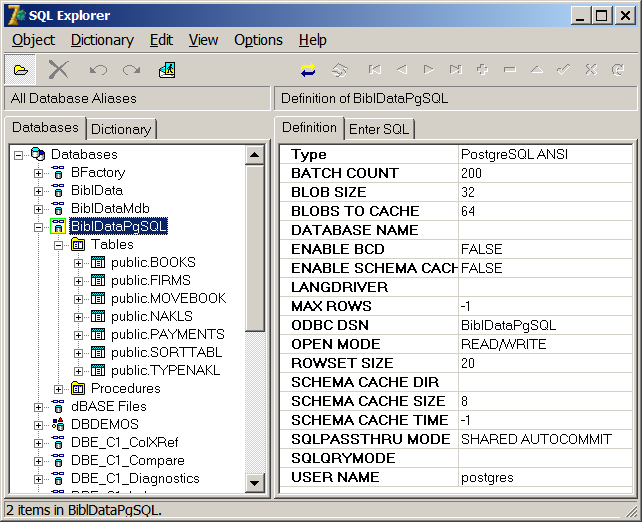Image resolution: width=642 pixels, height=522 pixels.
Task: Click the Cancel edit X navigator icon
Action: click(591, 70)
